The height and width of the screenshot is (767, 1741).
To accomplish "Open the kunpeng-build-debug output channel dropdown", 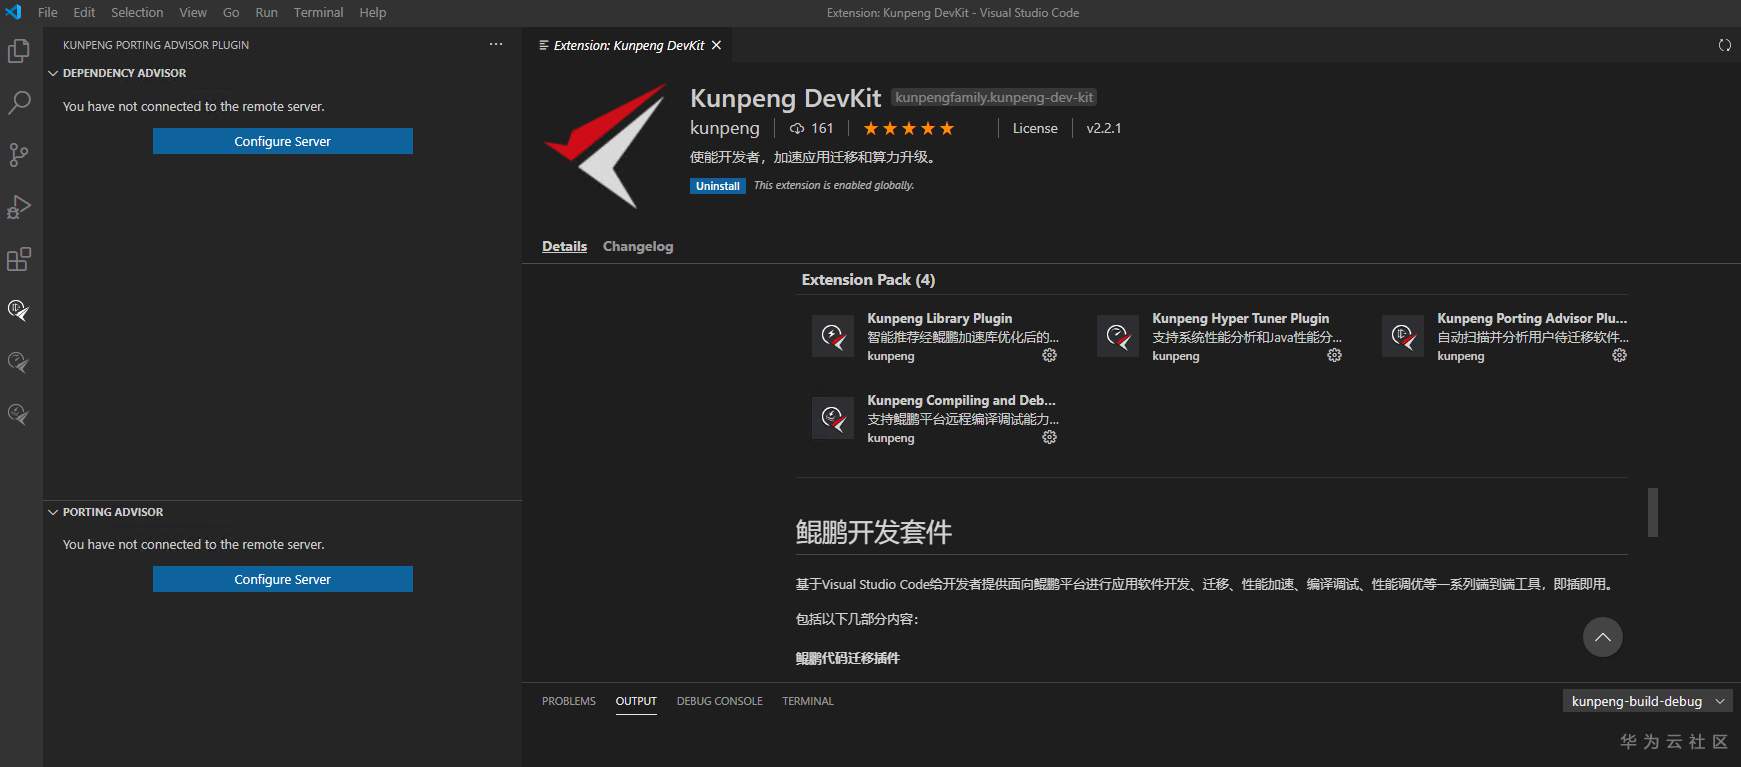I will (x=1647, y=701).
